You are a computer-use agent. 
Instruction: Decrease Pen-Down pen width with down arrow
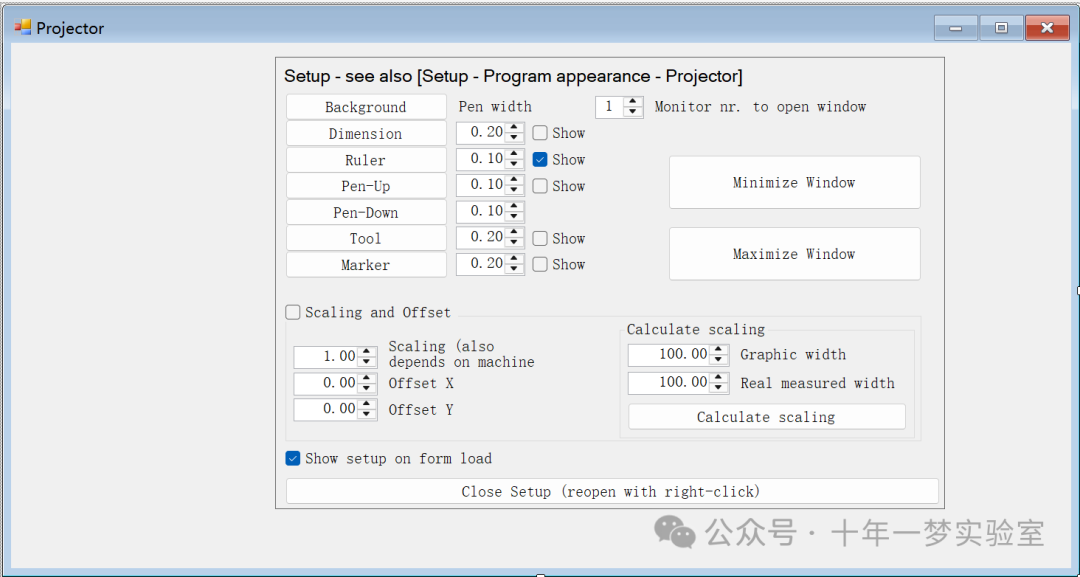[x=514, y=216]
